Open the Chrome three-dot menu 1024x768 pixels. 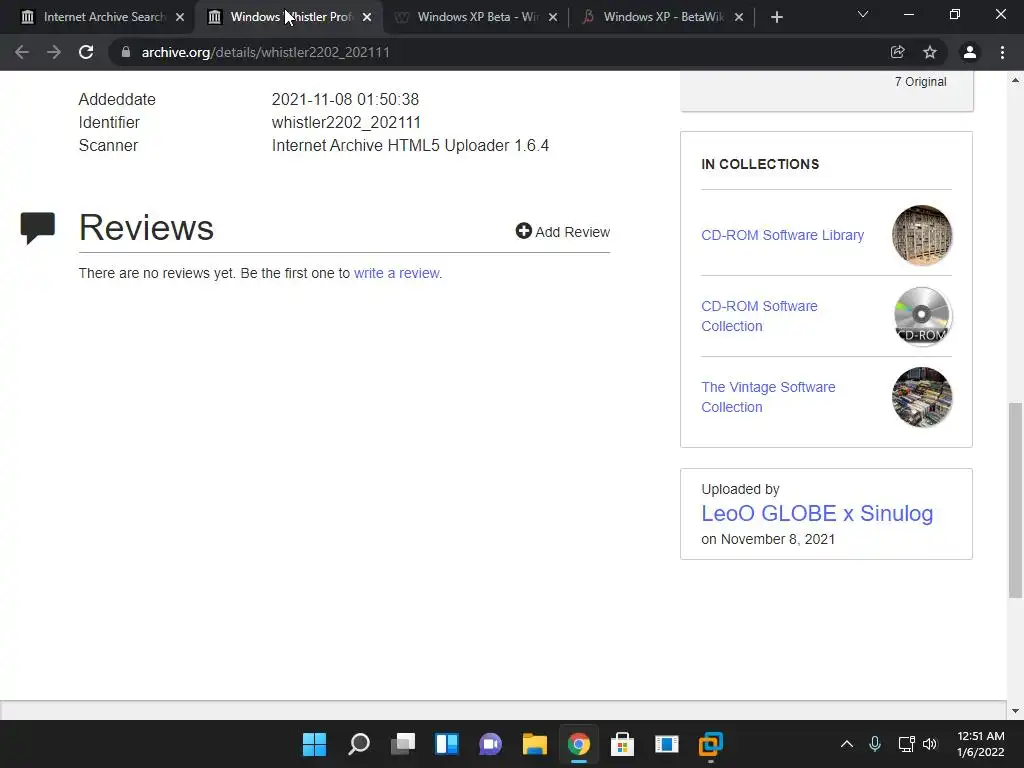point(1002,52)
